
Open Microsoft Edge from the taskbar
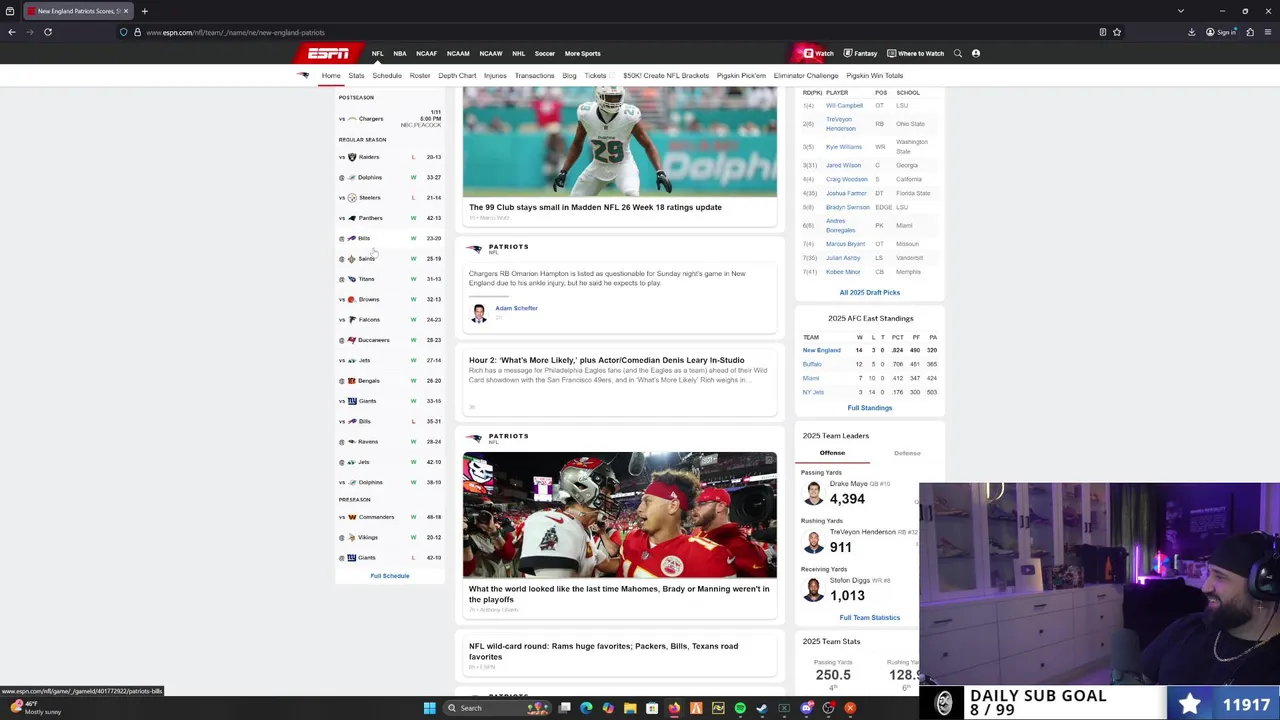[586, 708]
